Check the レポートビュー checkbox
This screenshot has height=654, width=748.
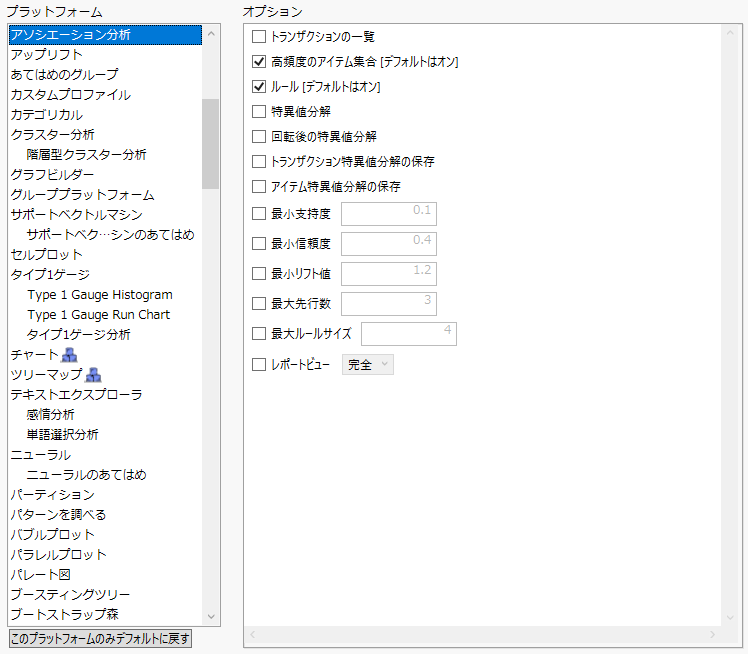pos(259,365)
